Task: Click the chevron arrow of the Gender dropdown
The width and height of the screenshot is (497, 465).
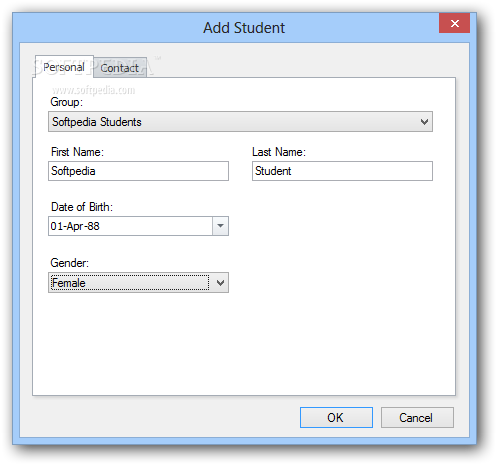Action: pos(220,283)
